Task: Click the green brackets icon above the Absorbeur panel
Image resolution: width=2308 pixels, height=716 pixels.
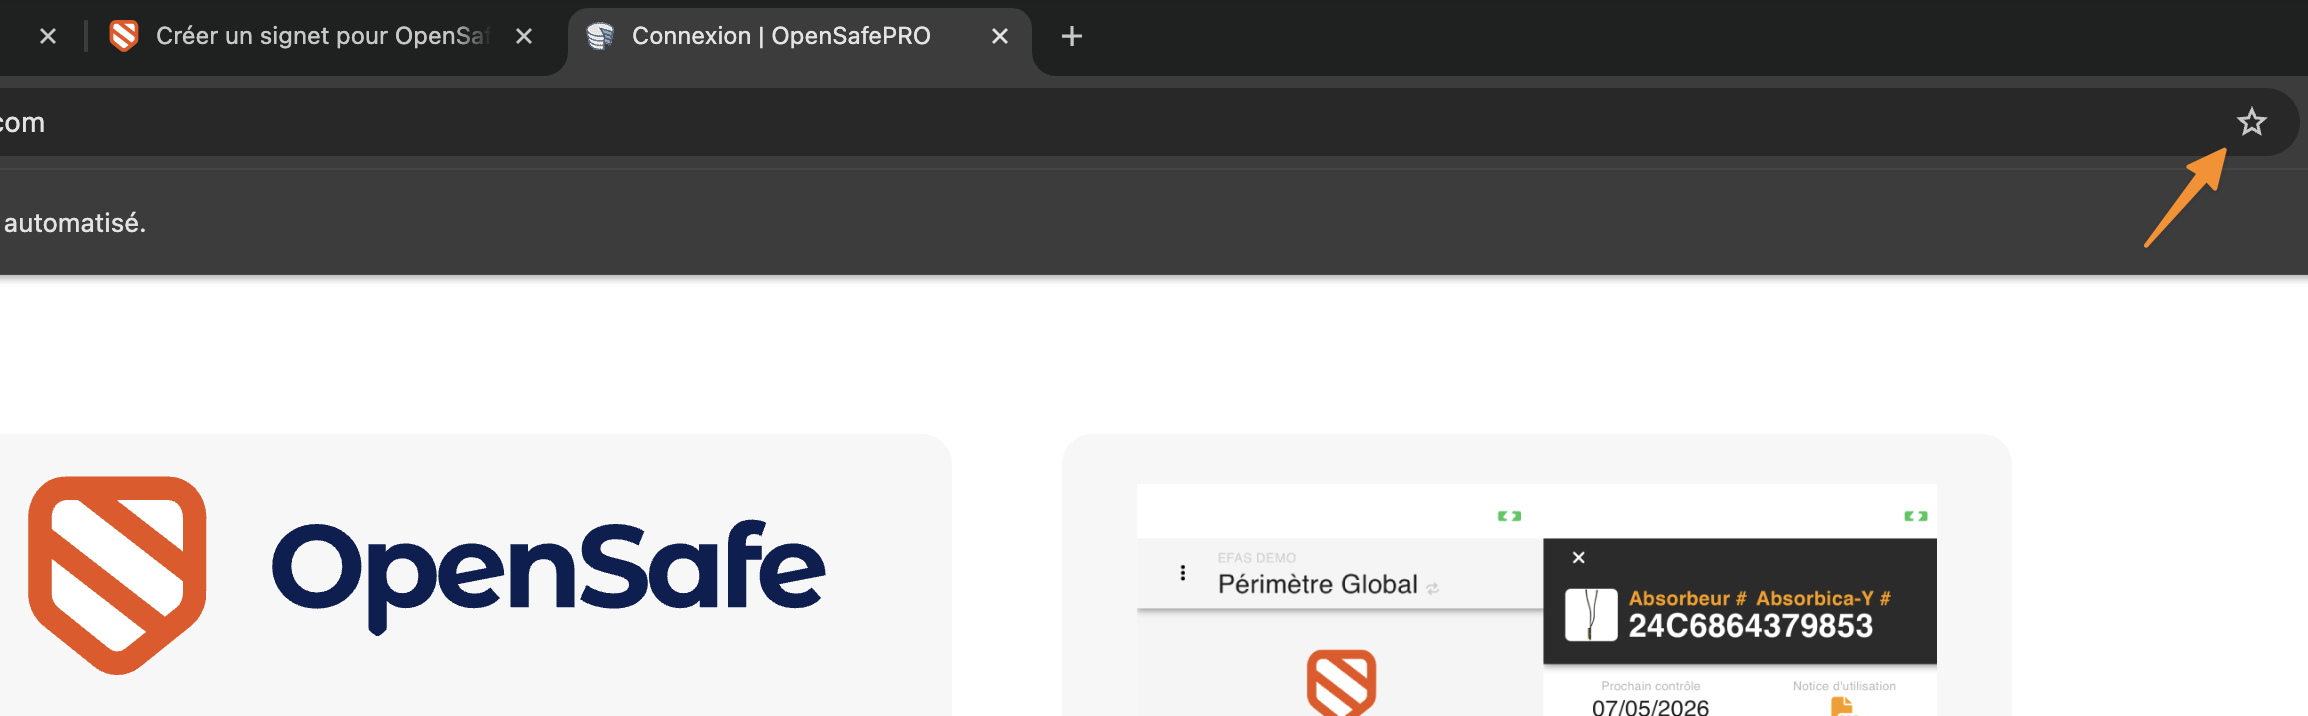Action: [x=1915, y=516]
